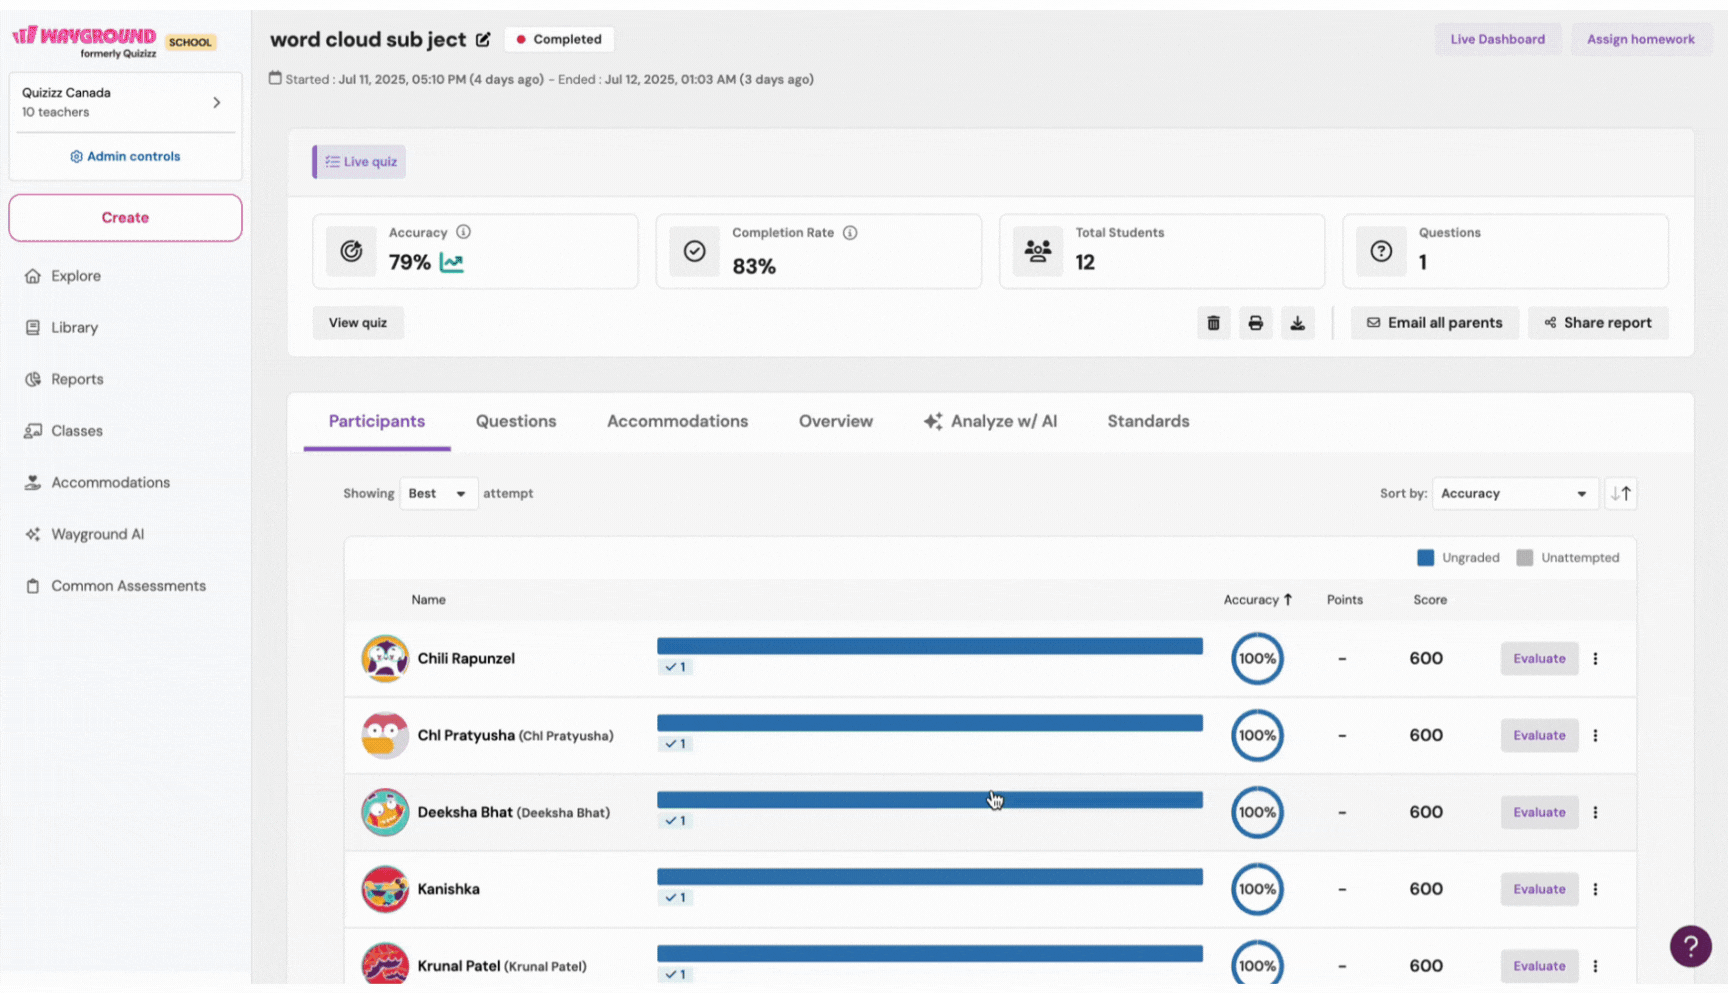Click Chili Rapunzel's avatar
Image resolution: width=1728 pixels, height=993 pixels.
(x=385, y=659)
